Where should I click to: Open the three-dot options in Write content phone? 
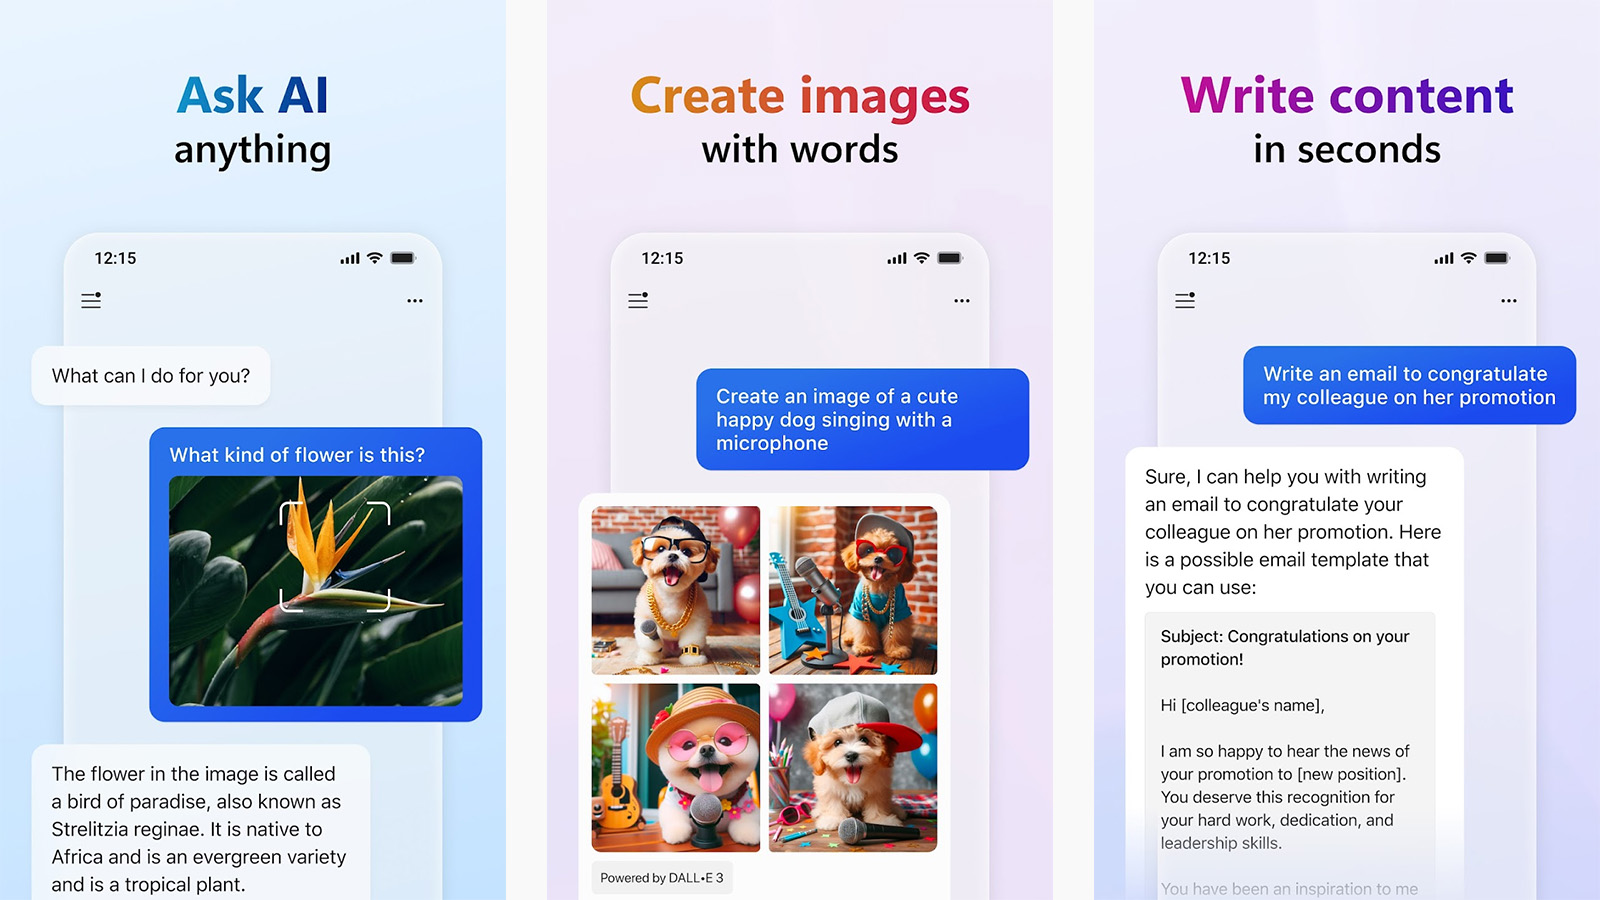(x=1509, y=300)
